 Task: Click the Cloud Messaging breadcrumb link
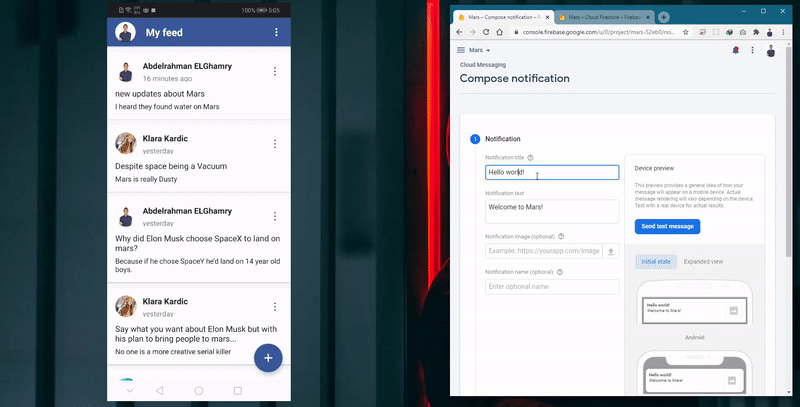(483, 65)
